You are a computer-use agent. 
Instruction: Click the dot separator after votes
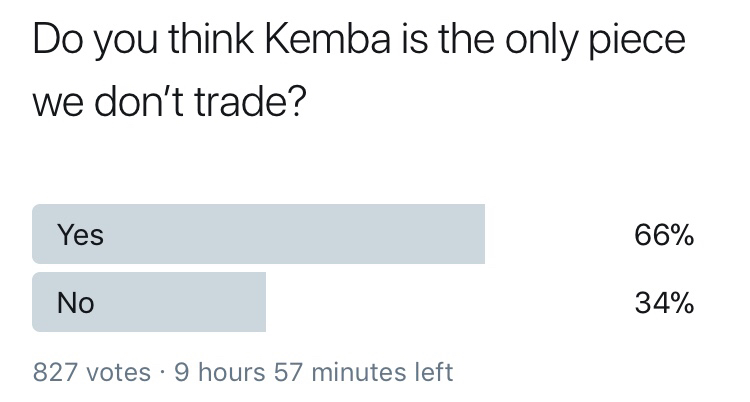click(x=163, y=373)
